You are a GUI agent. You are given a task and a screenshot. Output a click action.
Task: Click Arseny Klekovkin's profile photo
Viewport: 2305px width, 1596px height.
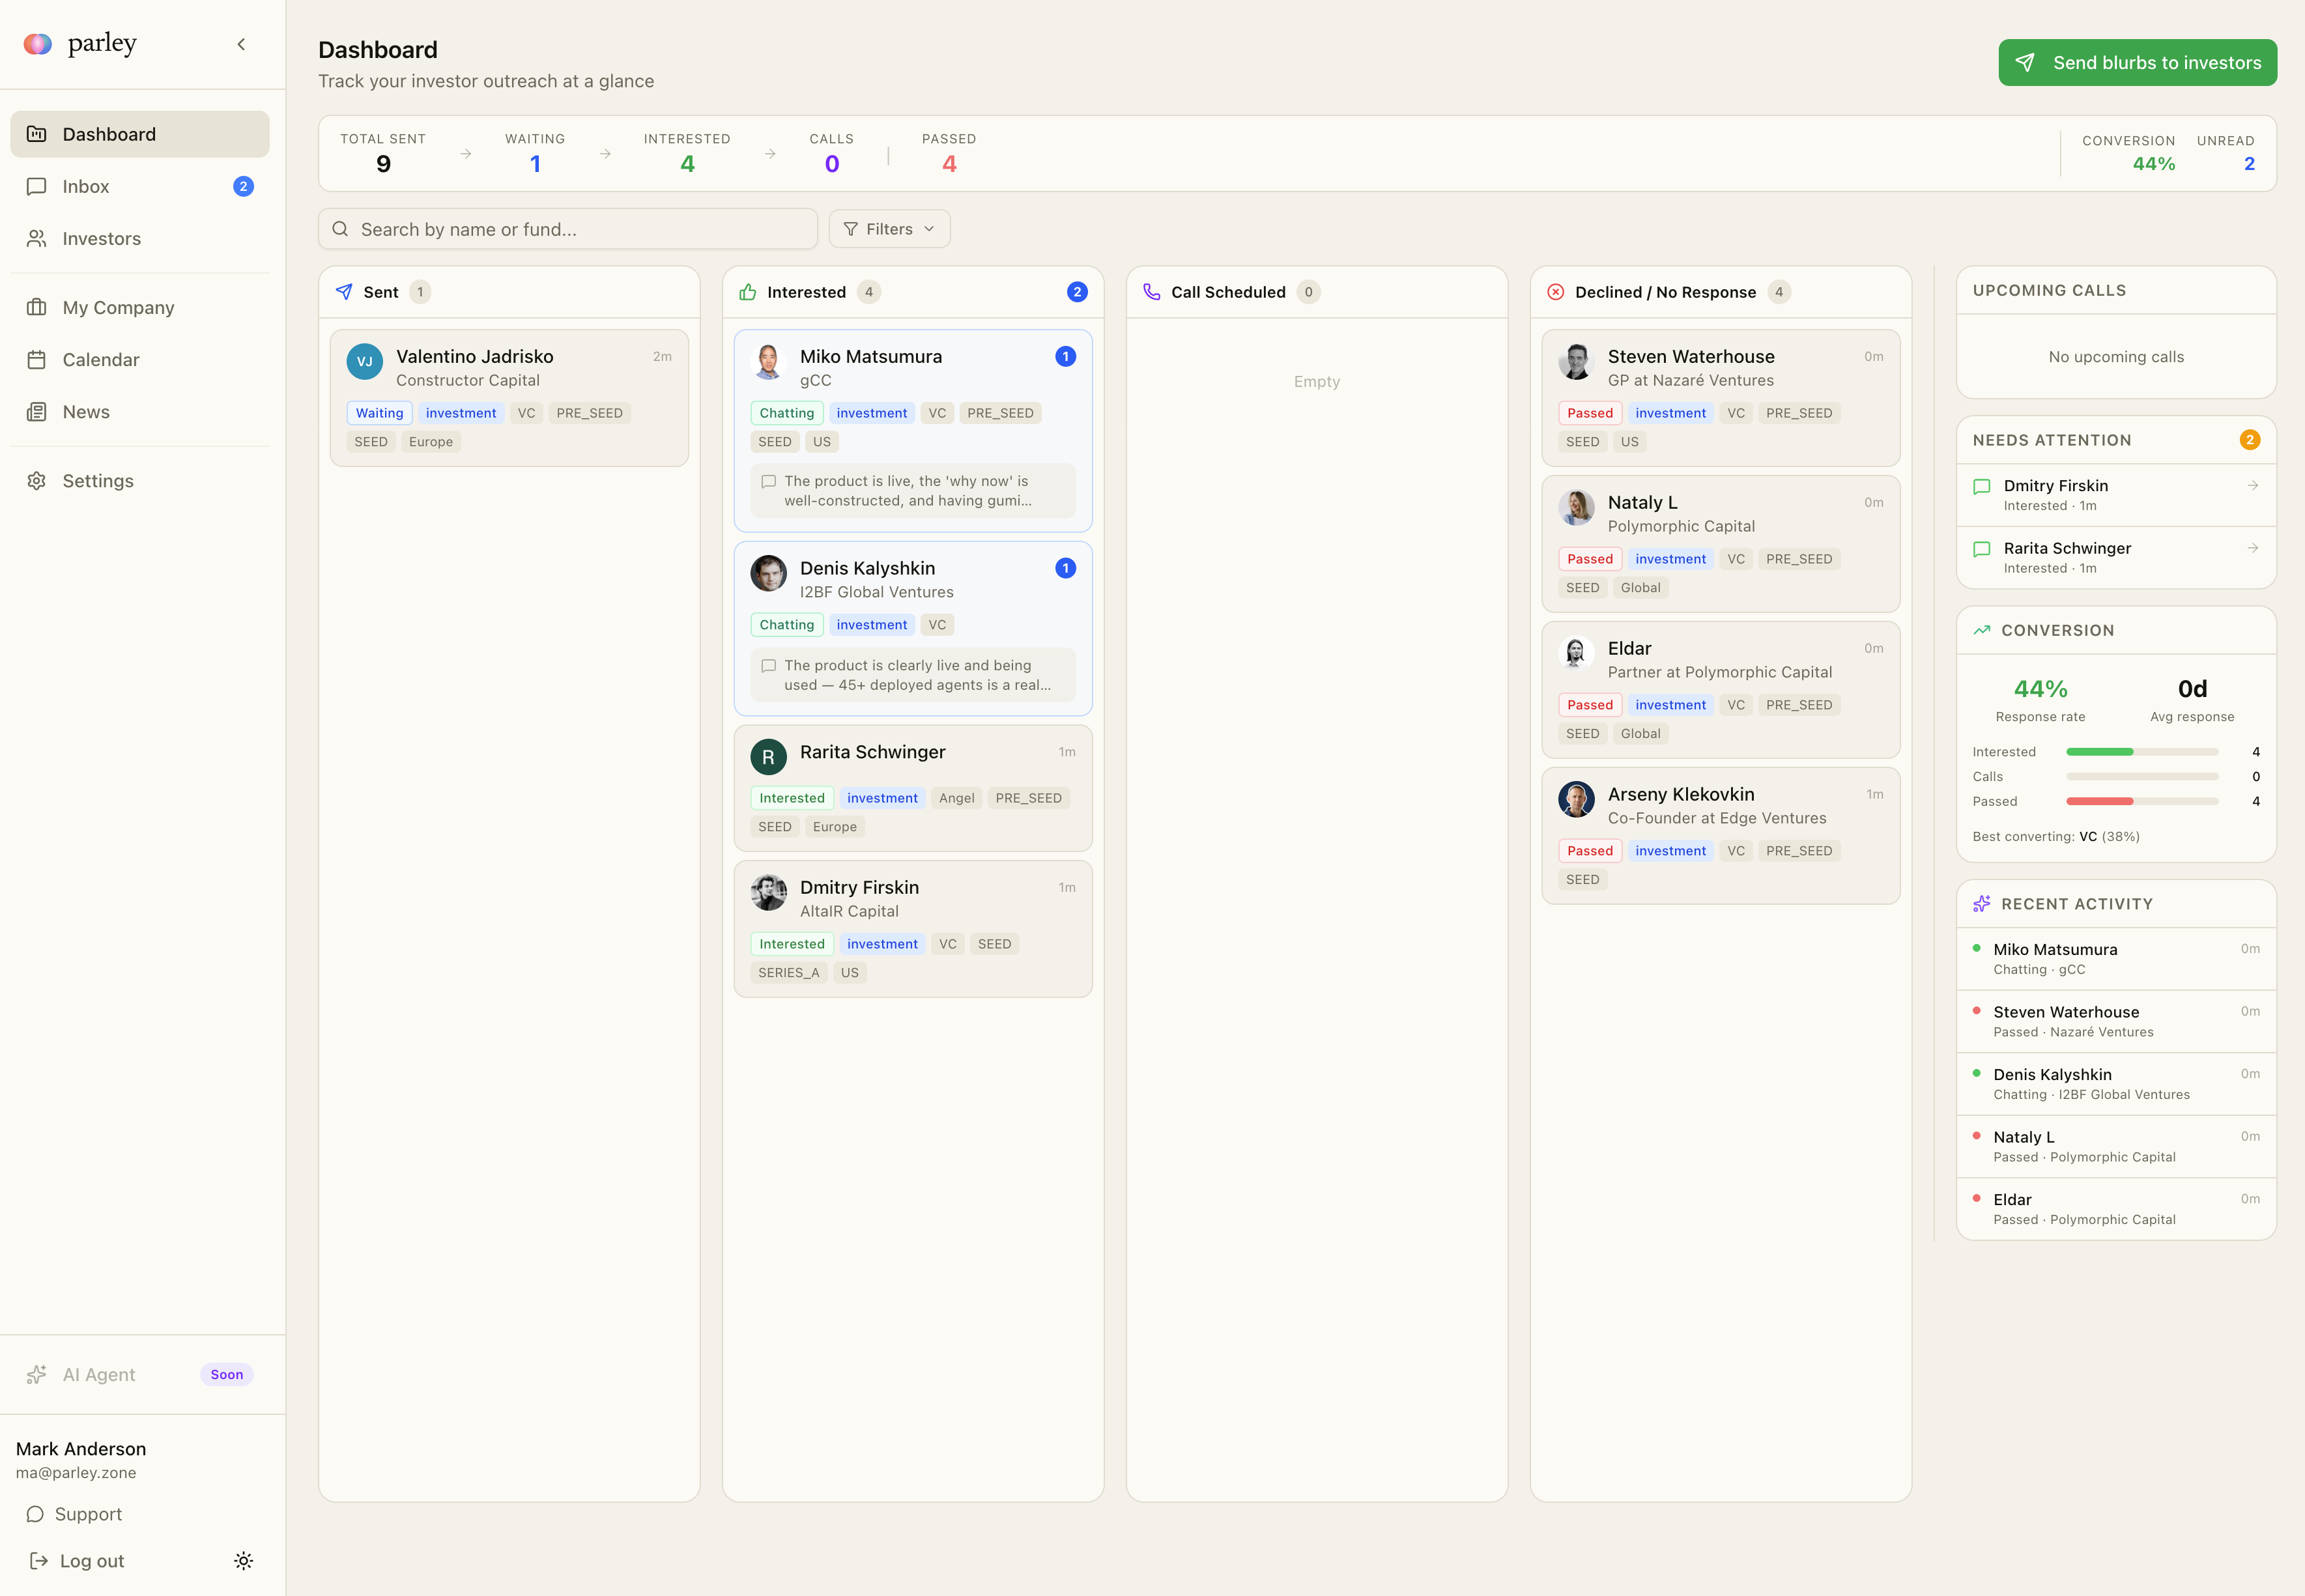coord(1577,800)
